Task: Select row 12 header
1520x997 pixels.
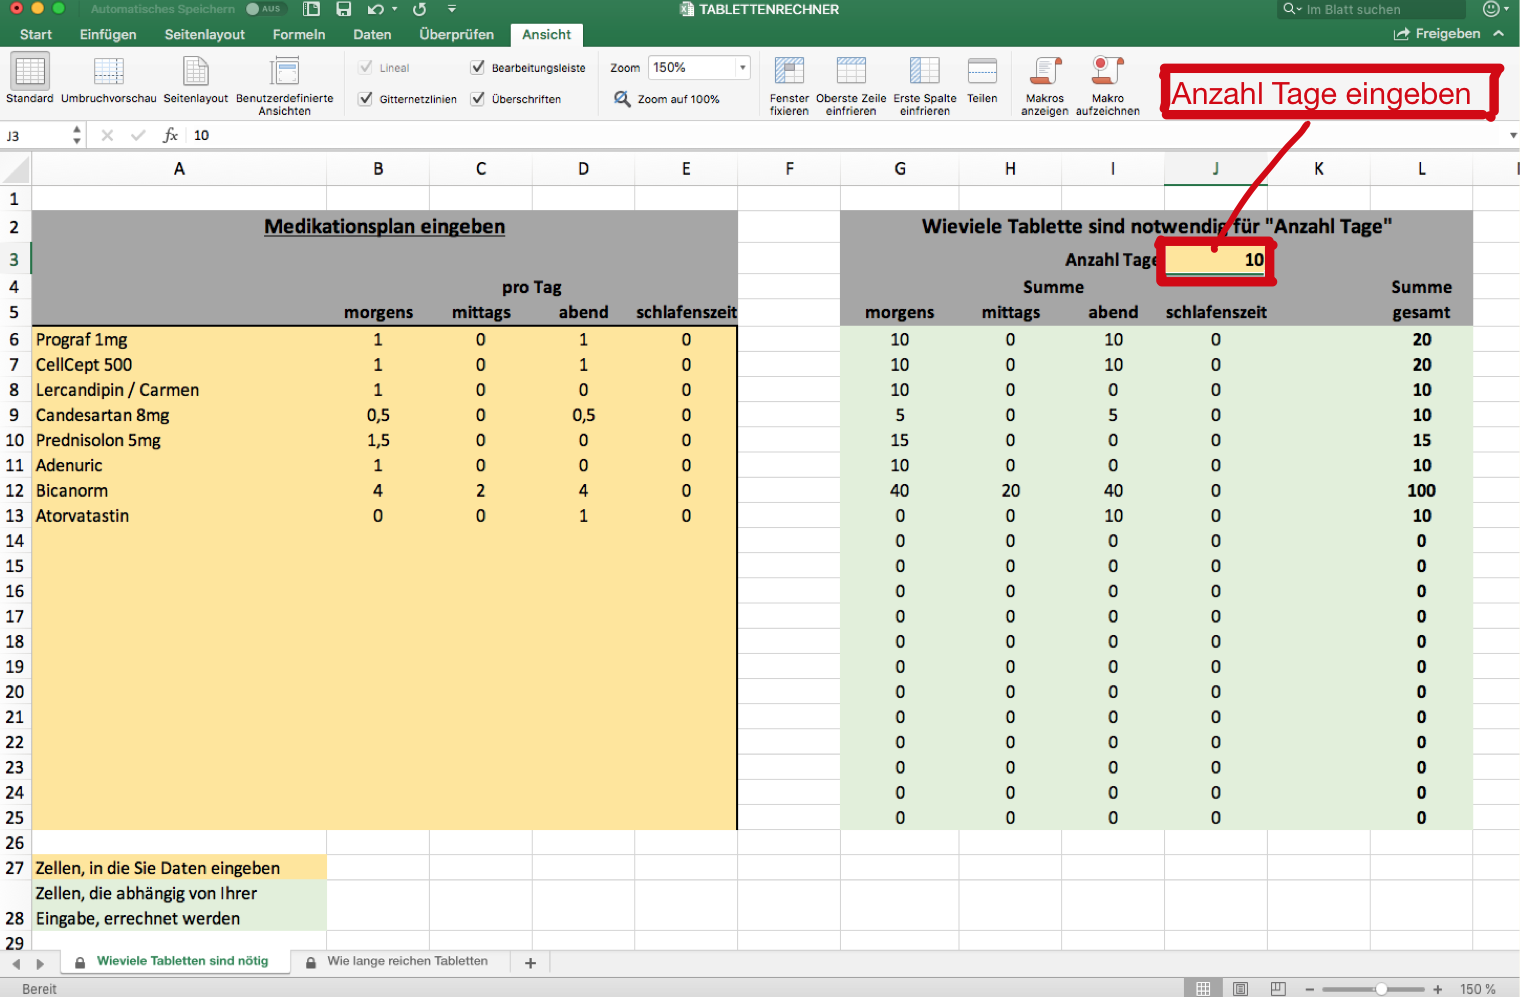Action: coord(15,490)
